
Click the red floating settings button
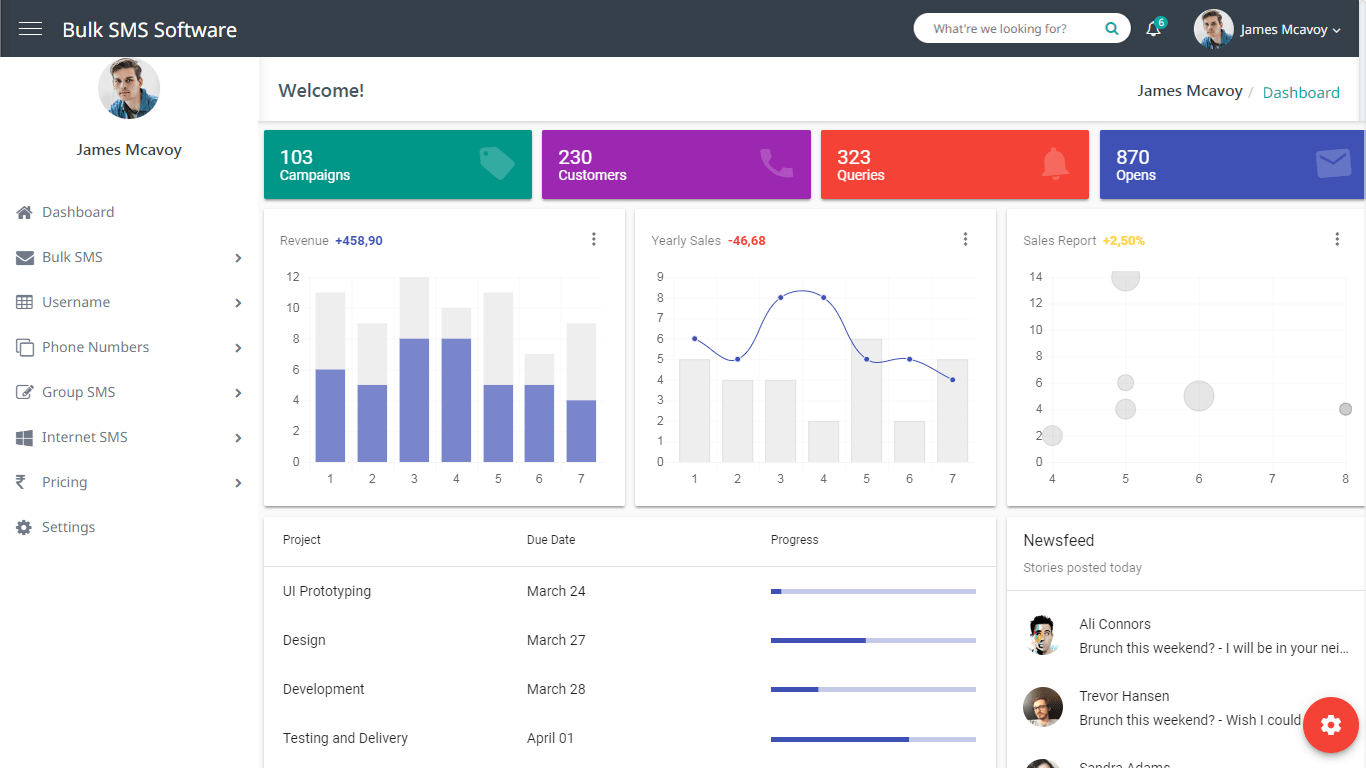[1330, 725]
